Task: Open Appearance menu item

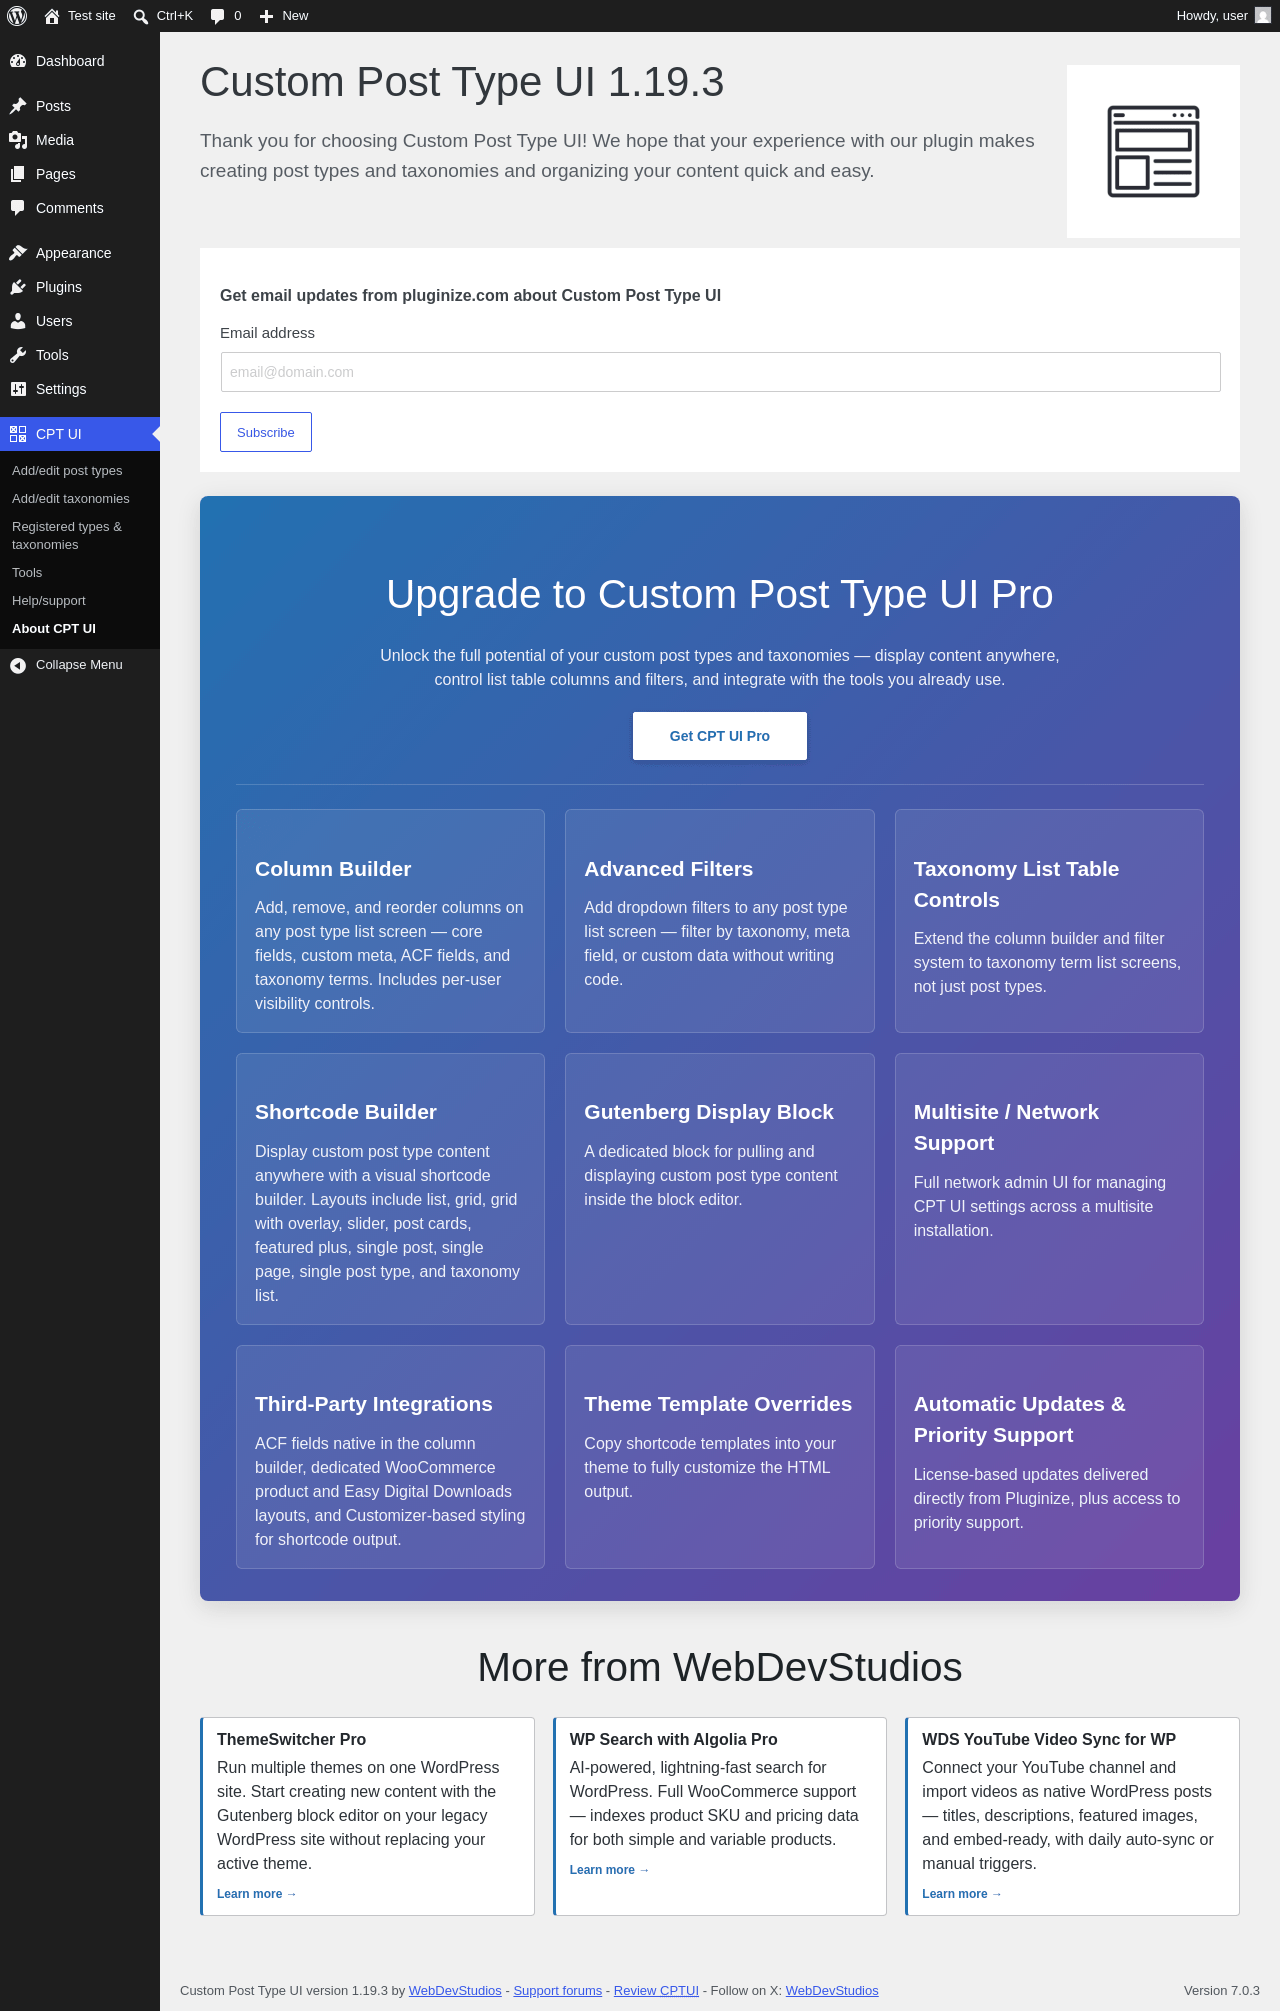Action: pos(80,253)
